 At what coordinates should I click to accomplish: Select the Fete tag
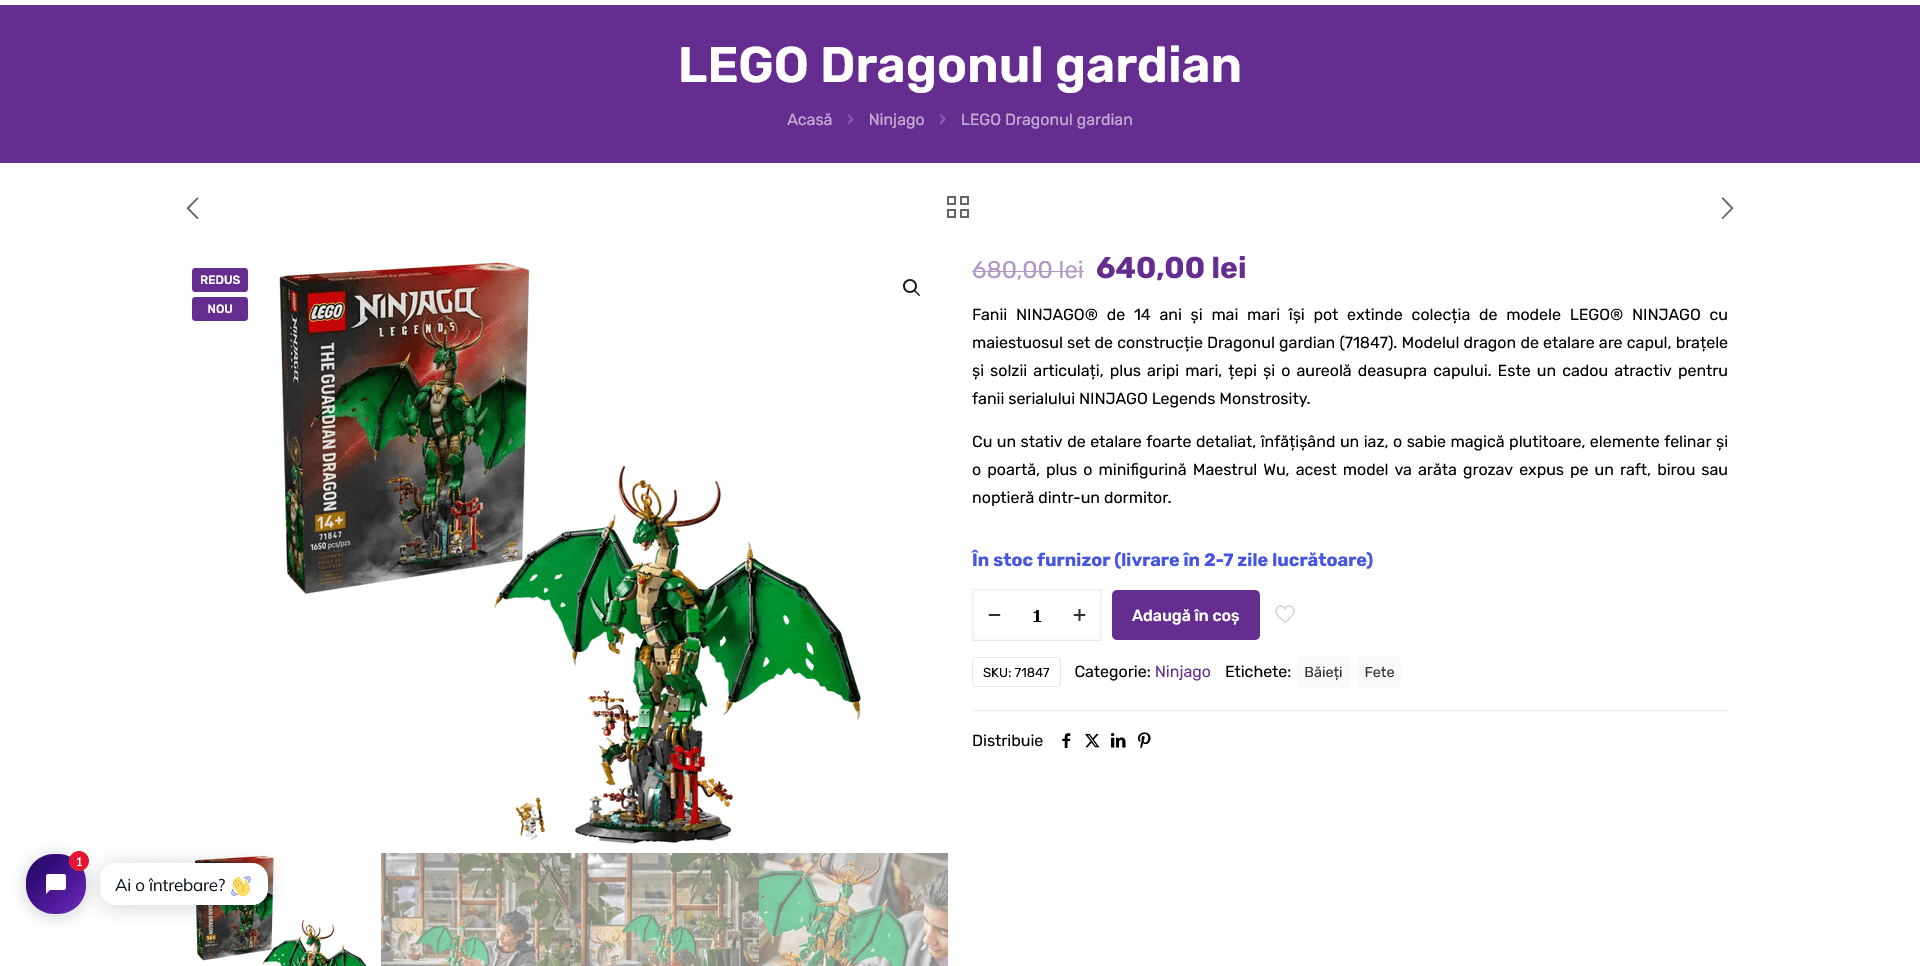(1379, 672)
